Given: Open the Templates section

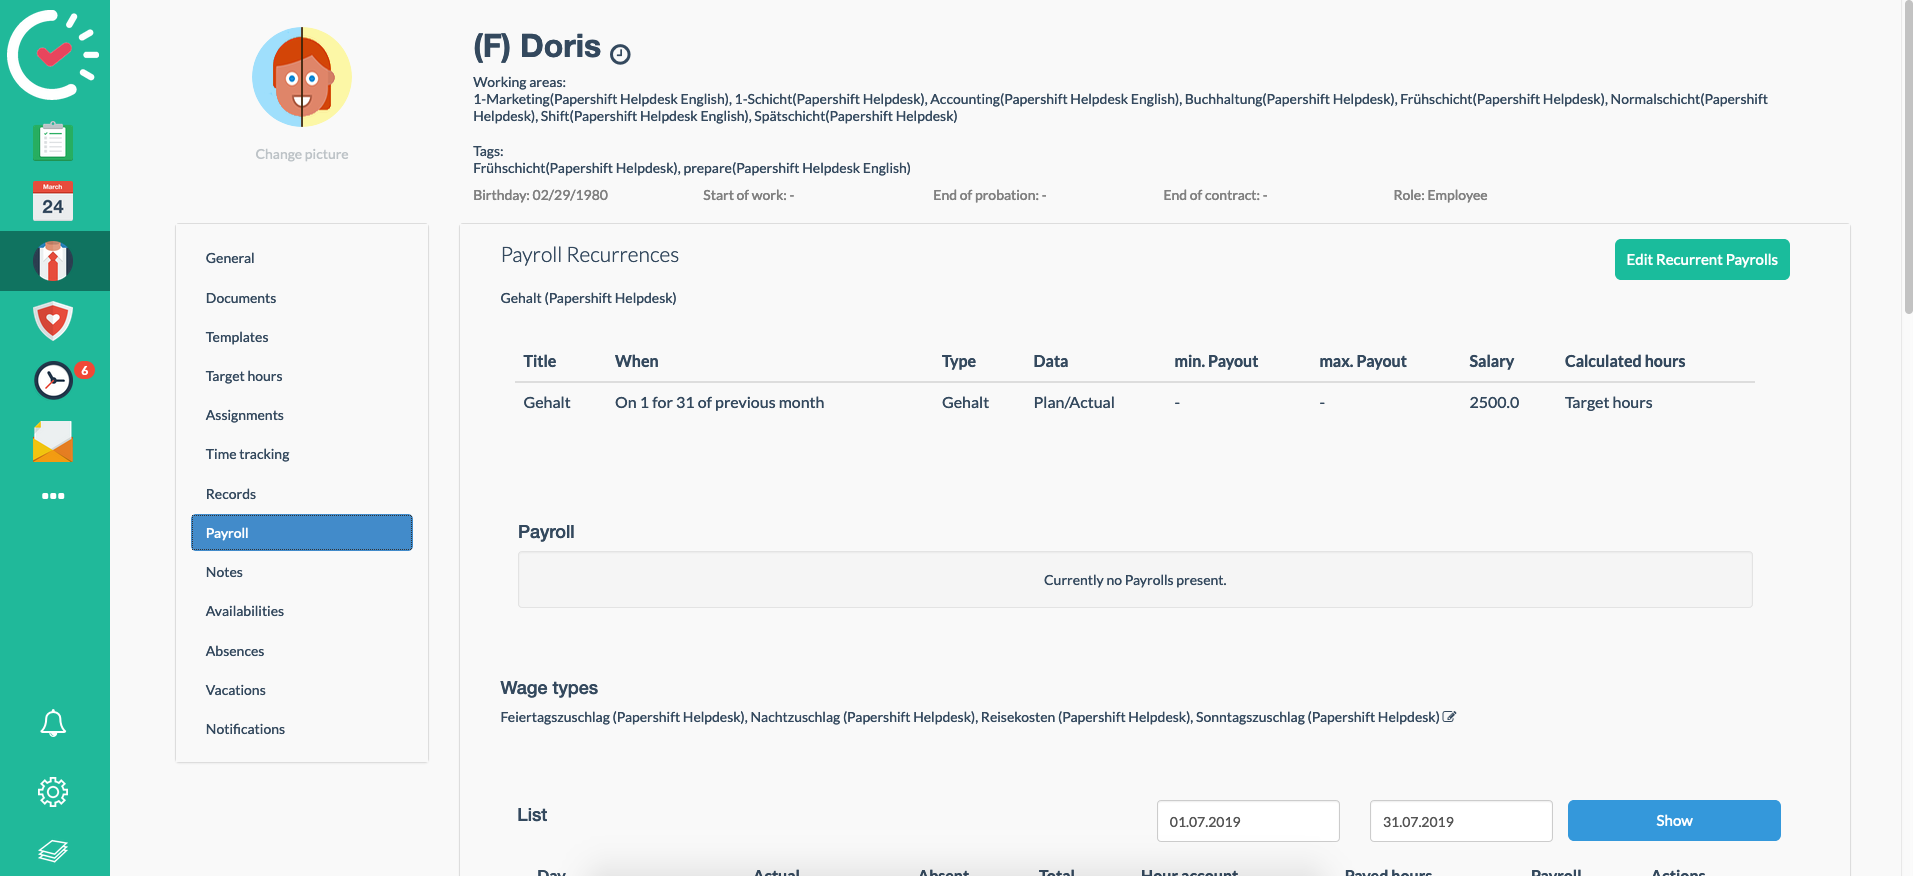Looking at the screenshot, I should (x=302, y=337).
